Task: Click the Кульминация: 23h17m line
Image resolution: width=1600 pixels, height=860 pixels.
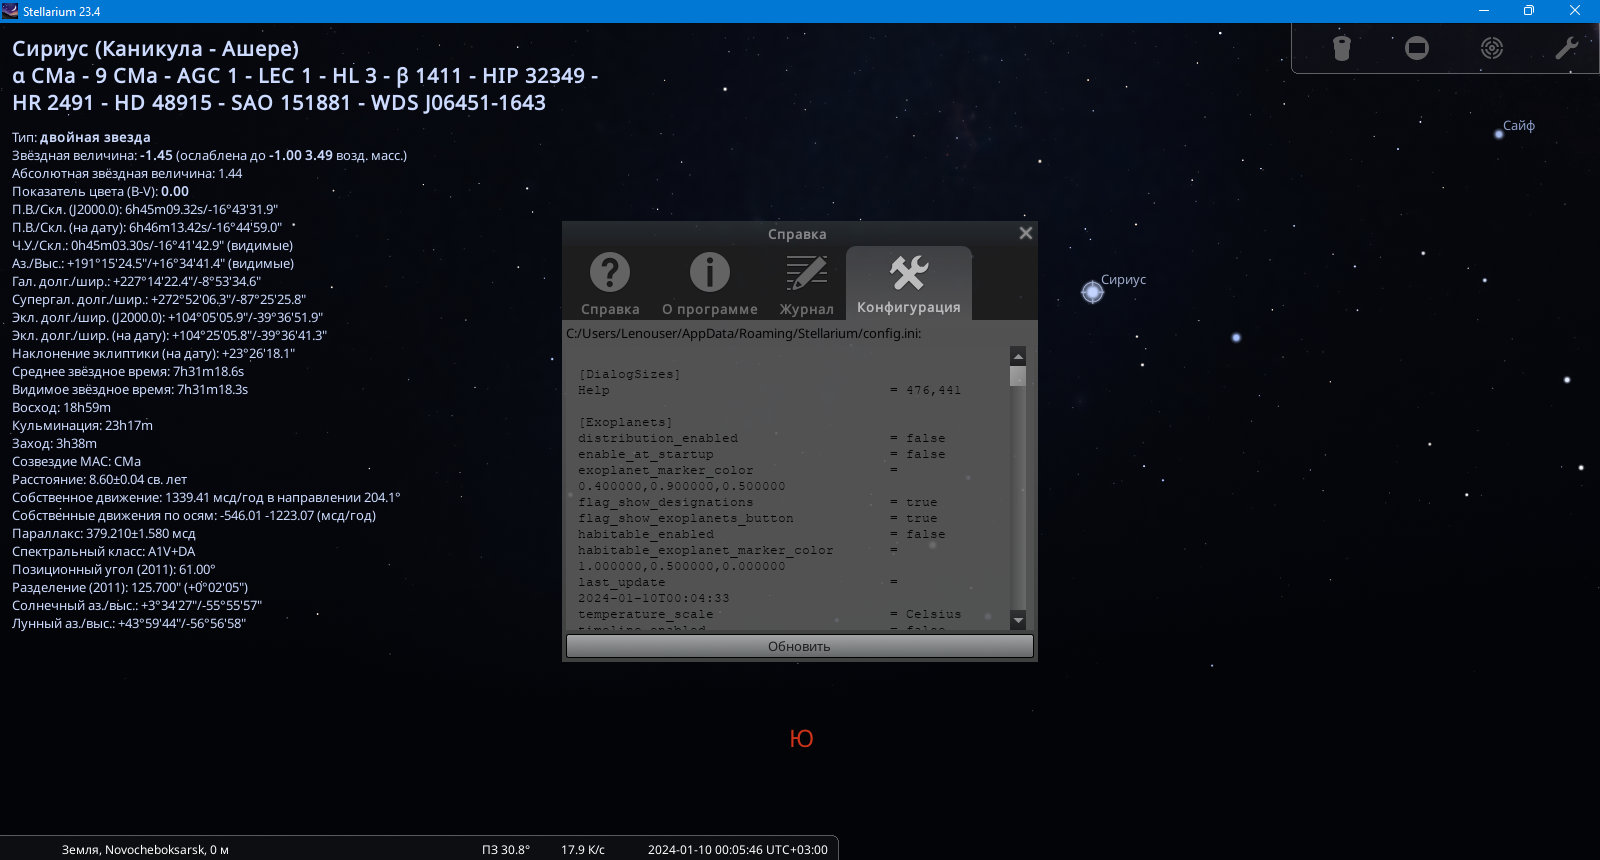Action: [x=82, y=425]
